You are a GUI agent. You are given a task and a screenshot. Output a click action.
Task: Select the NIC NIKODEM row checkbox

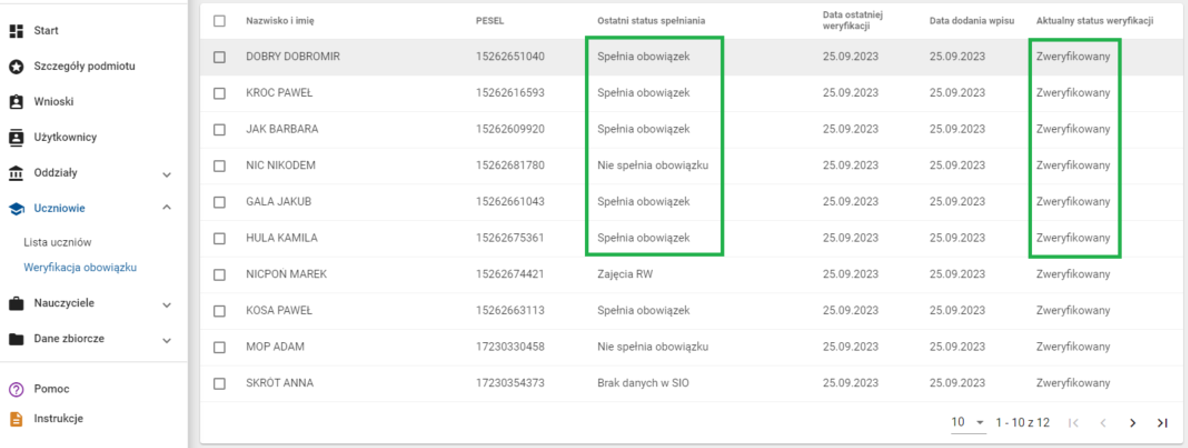(x=219, y=165)
